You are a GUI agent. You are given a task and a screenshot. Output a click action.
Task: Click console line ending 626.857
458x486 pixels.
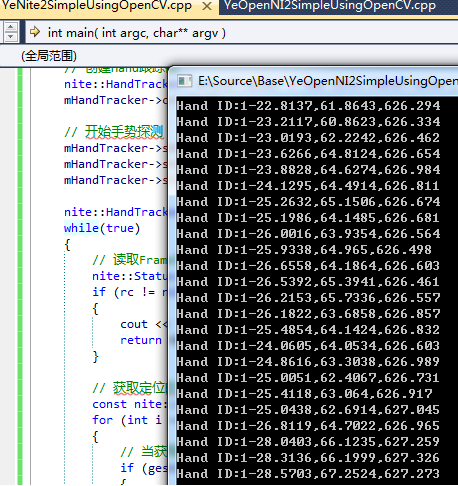click(308, 314)
